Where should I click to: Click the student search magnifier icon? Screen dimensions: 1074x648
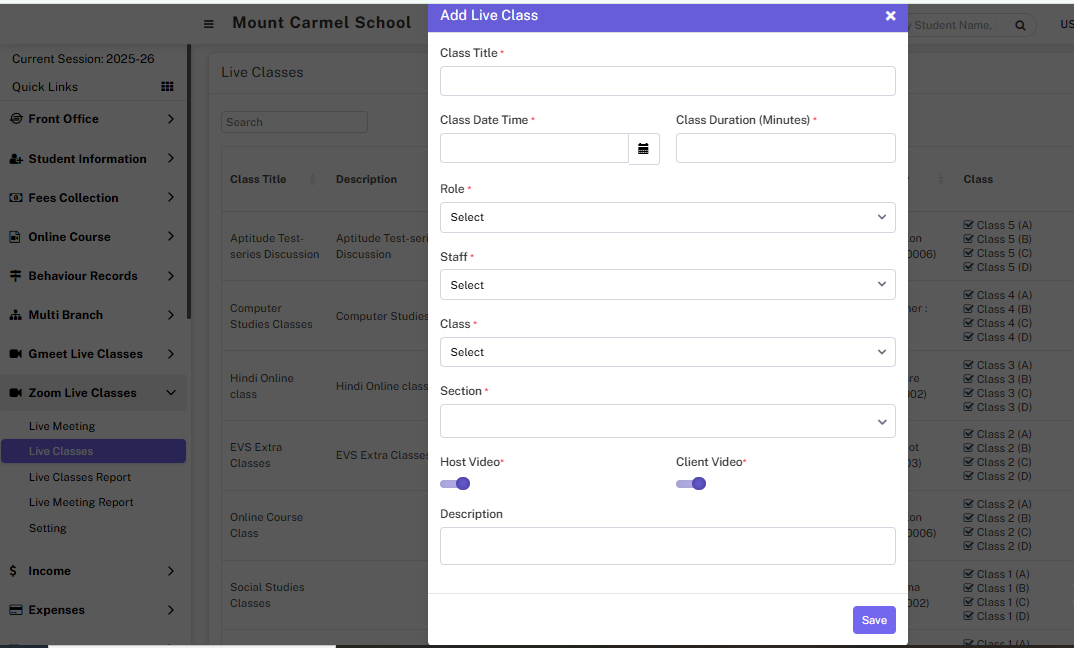1020,24
